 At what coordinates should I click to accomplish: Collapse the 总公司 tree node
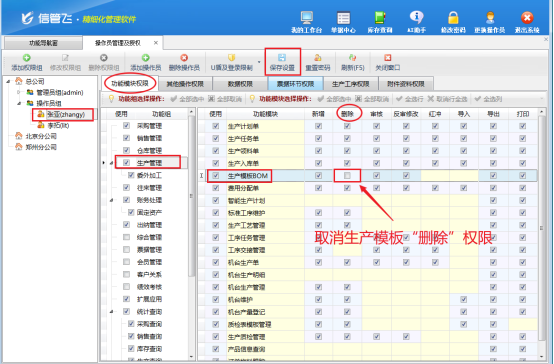coord(8,82)
